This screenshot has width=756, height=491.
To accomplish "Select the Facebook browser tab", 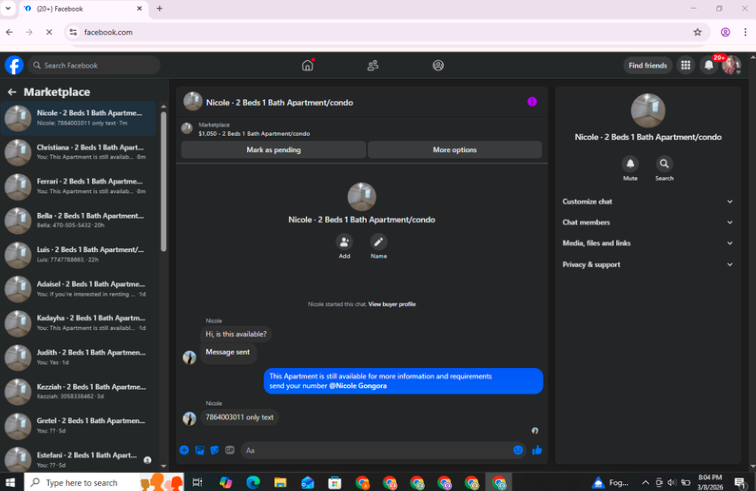I will [x=83, y=9].
